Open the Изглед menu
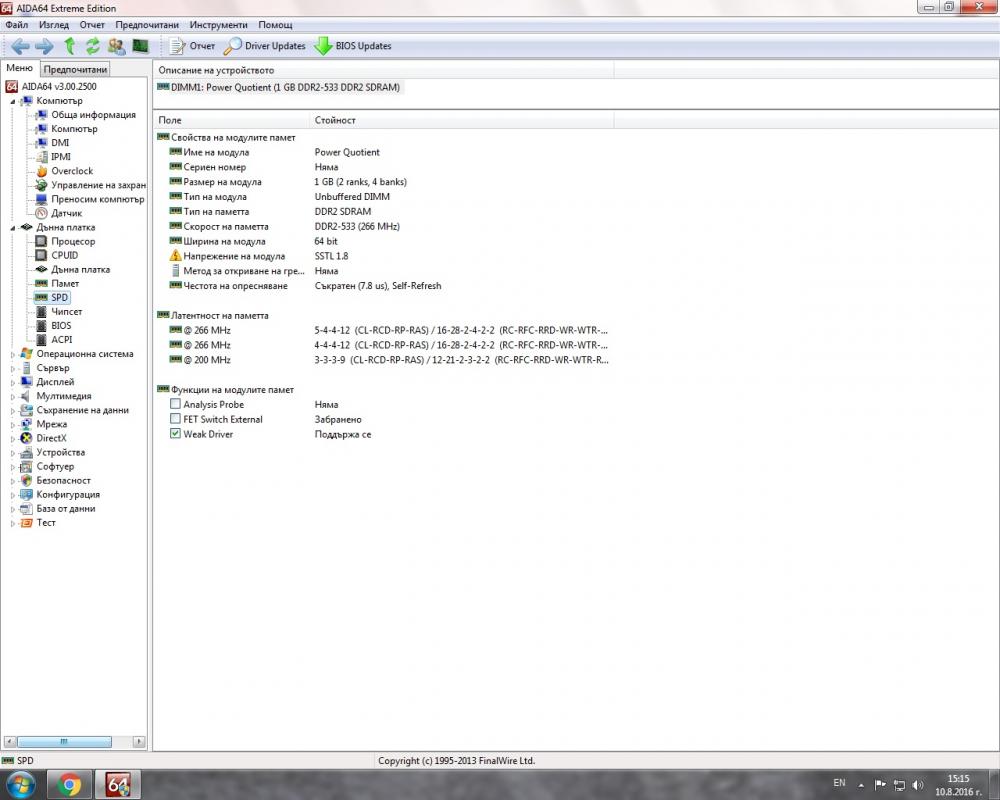Screen dimensions: 1000x800 (x=54, y=25)
